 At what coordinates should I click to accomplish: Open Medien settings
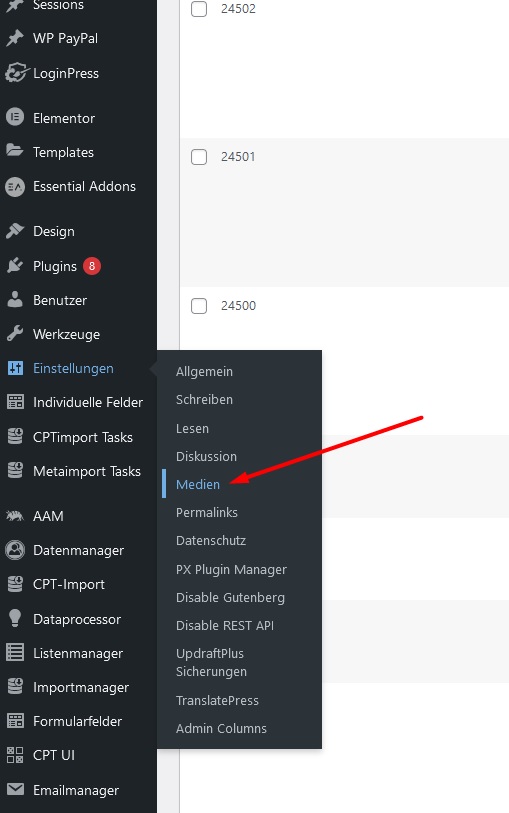coord(198,485)
